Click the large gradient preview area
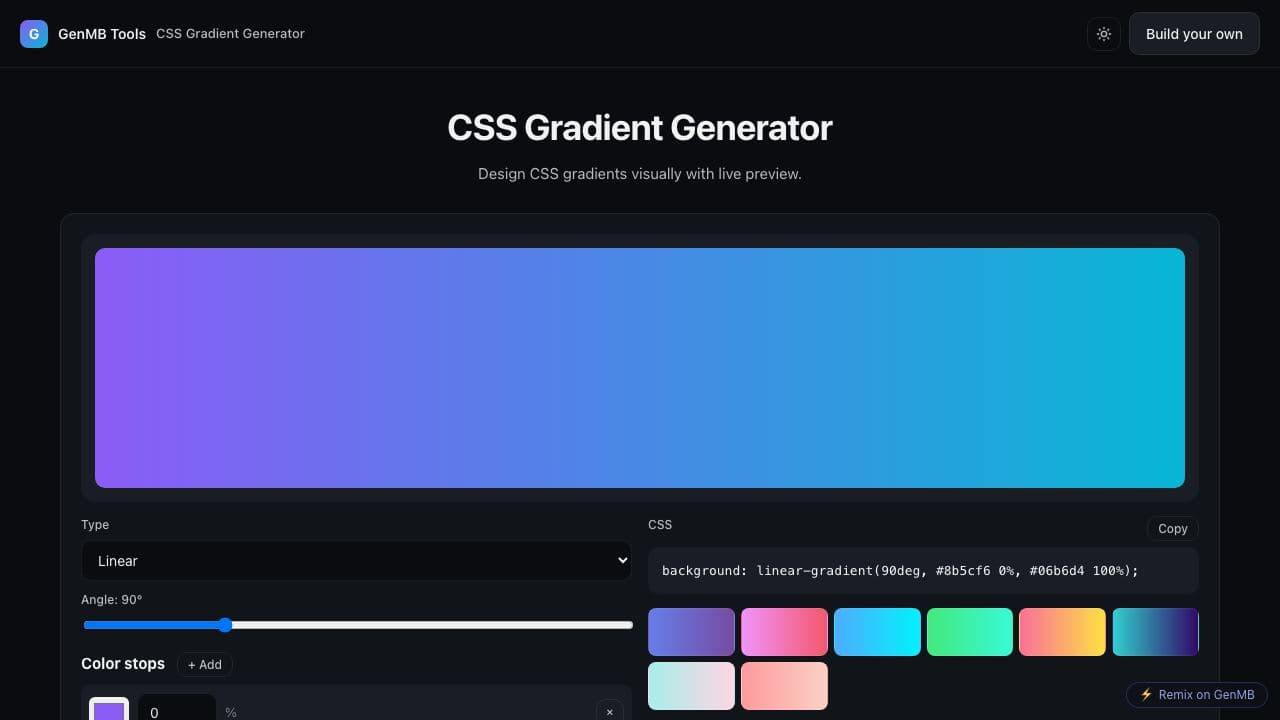This screenshot has height=720, width=1280. [x=640, y=368]
